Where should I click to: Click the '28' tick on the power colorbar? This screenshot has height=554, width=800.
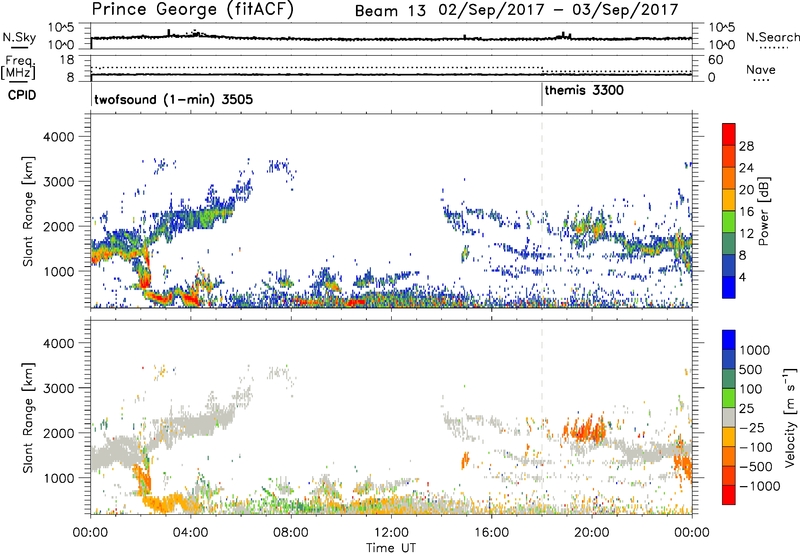point(746,146)
